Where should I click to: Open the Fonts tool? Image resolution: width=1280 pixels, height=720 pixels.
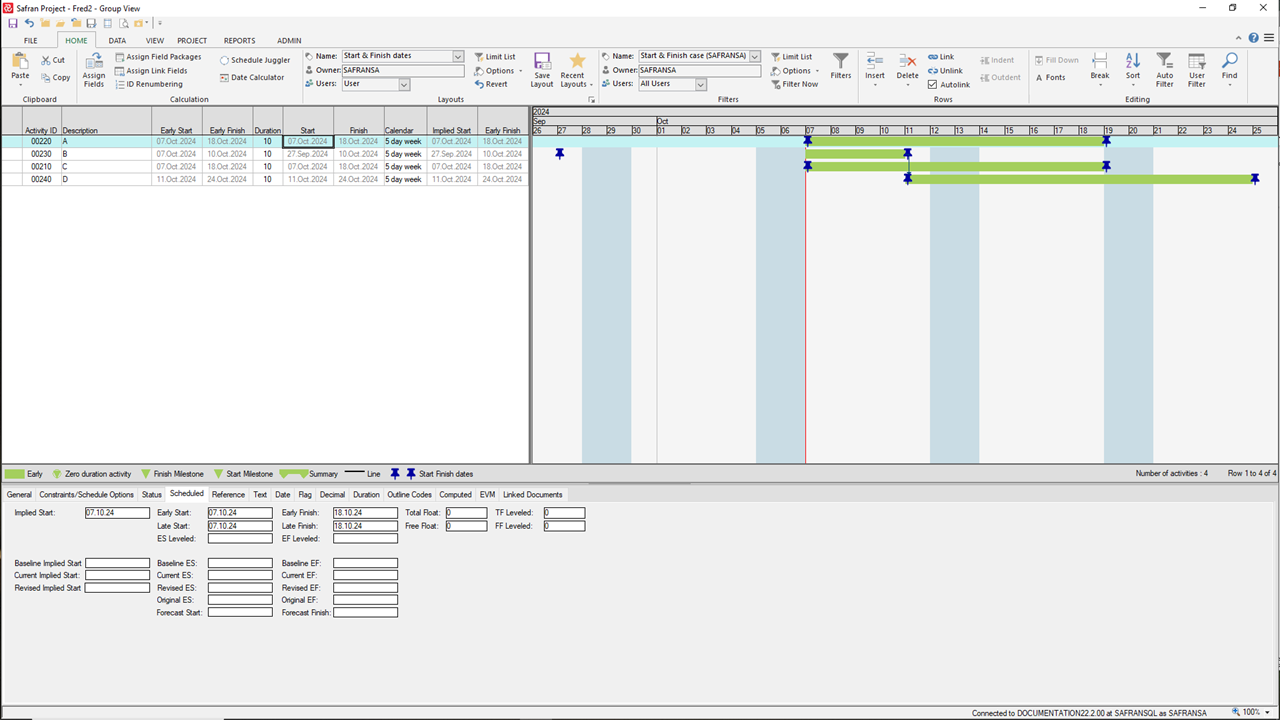pos(1050,77)
